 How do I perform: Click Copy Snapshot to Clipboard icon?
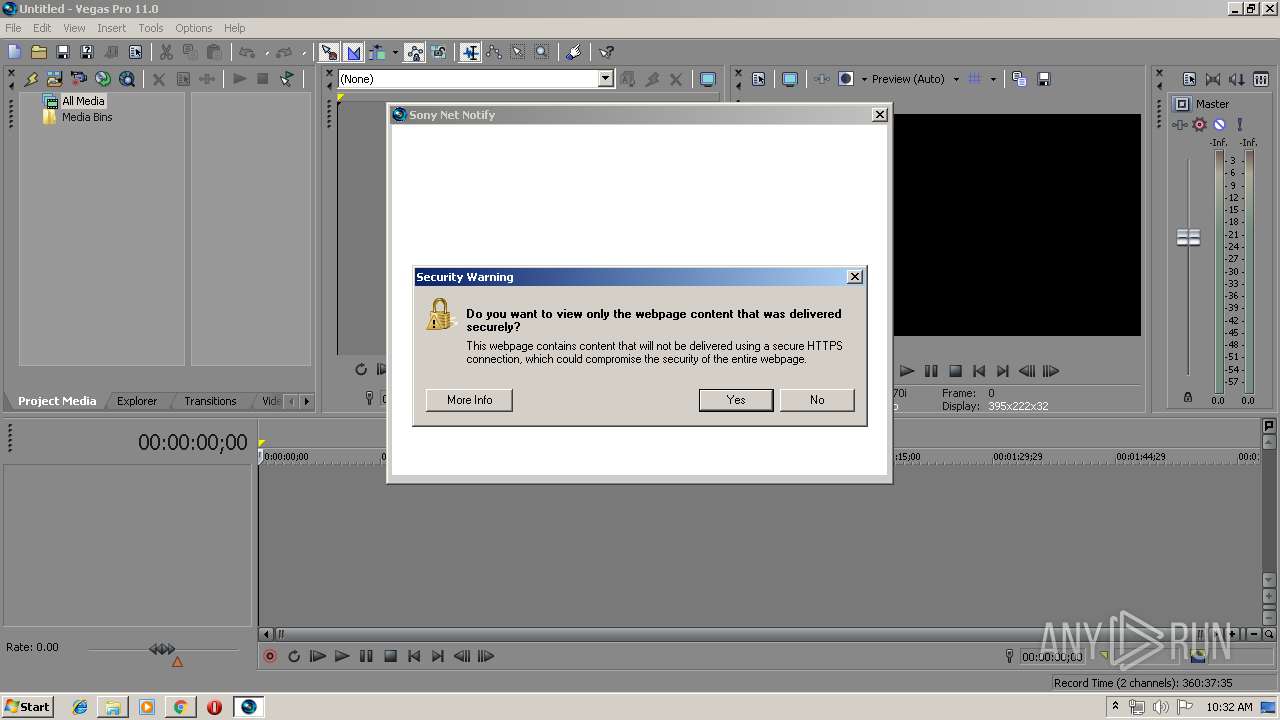pos(1019,79)
